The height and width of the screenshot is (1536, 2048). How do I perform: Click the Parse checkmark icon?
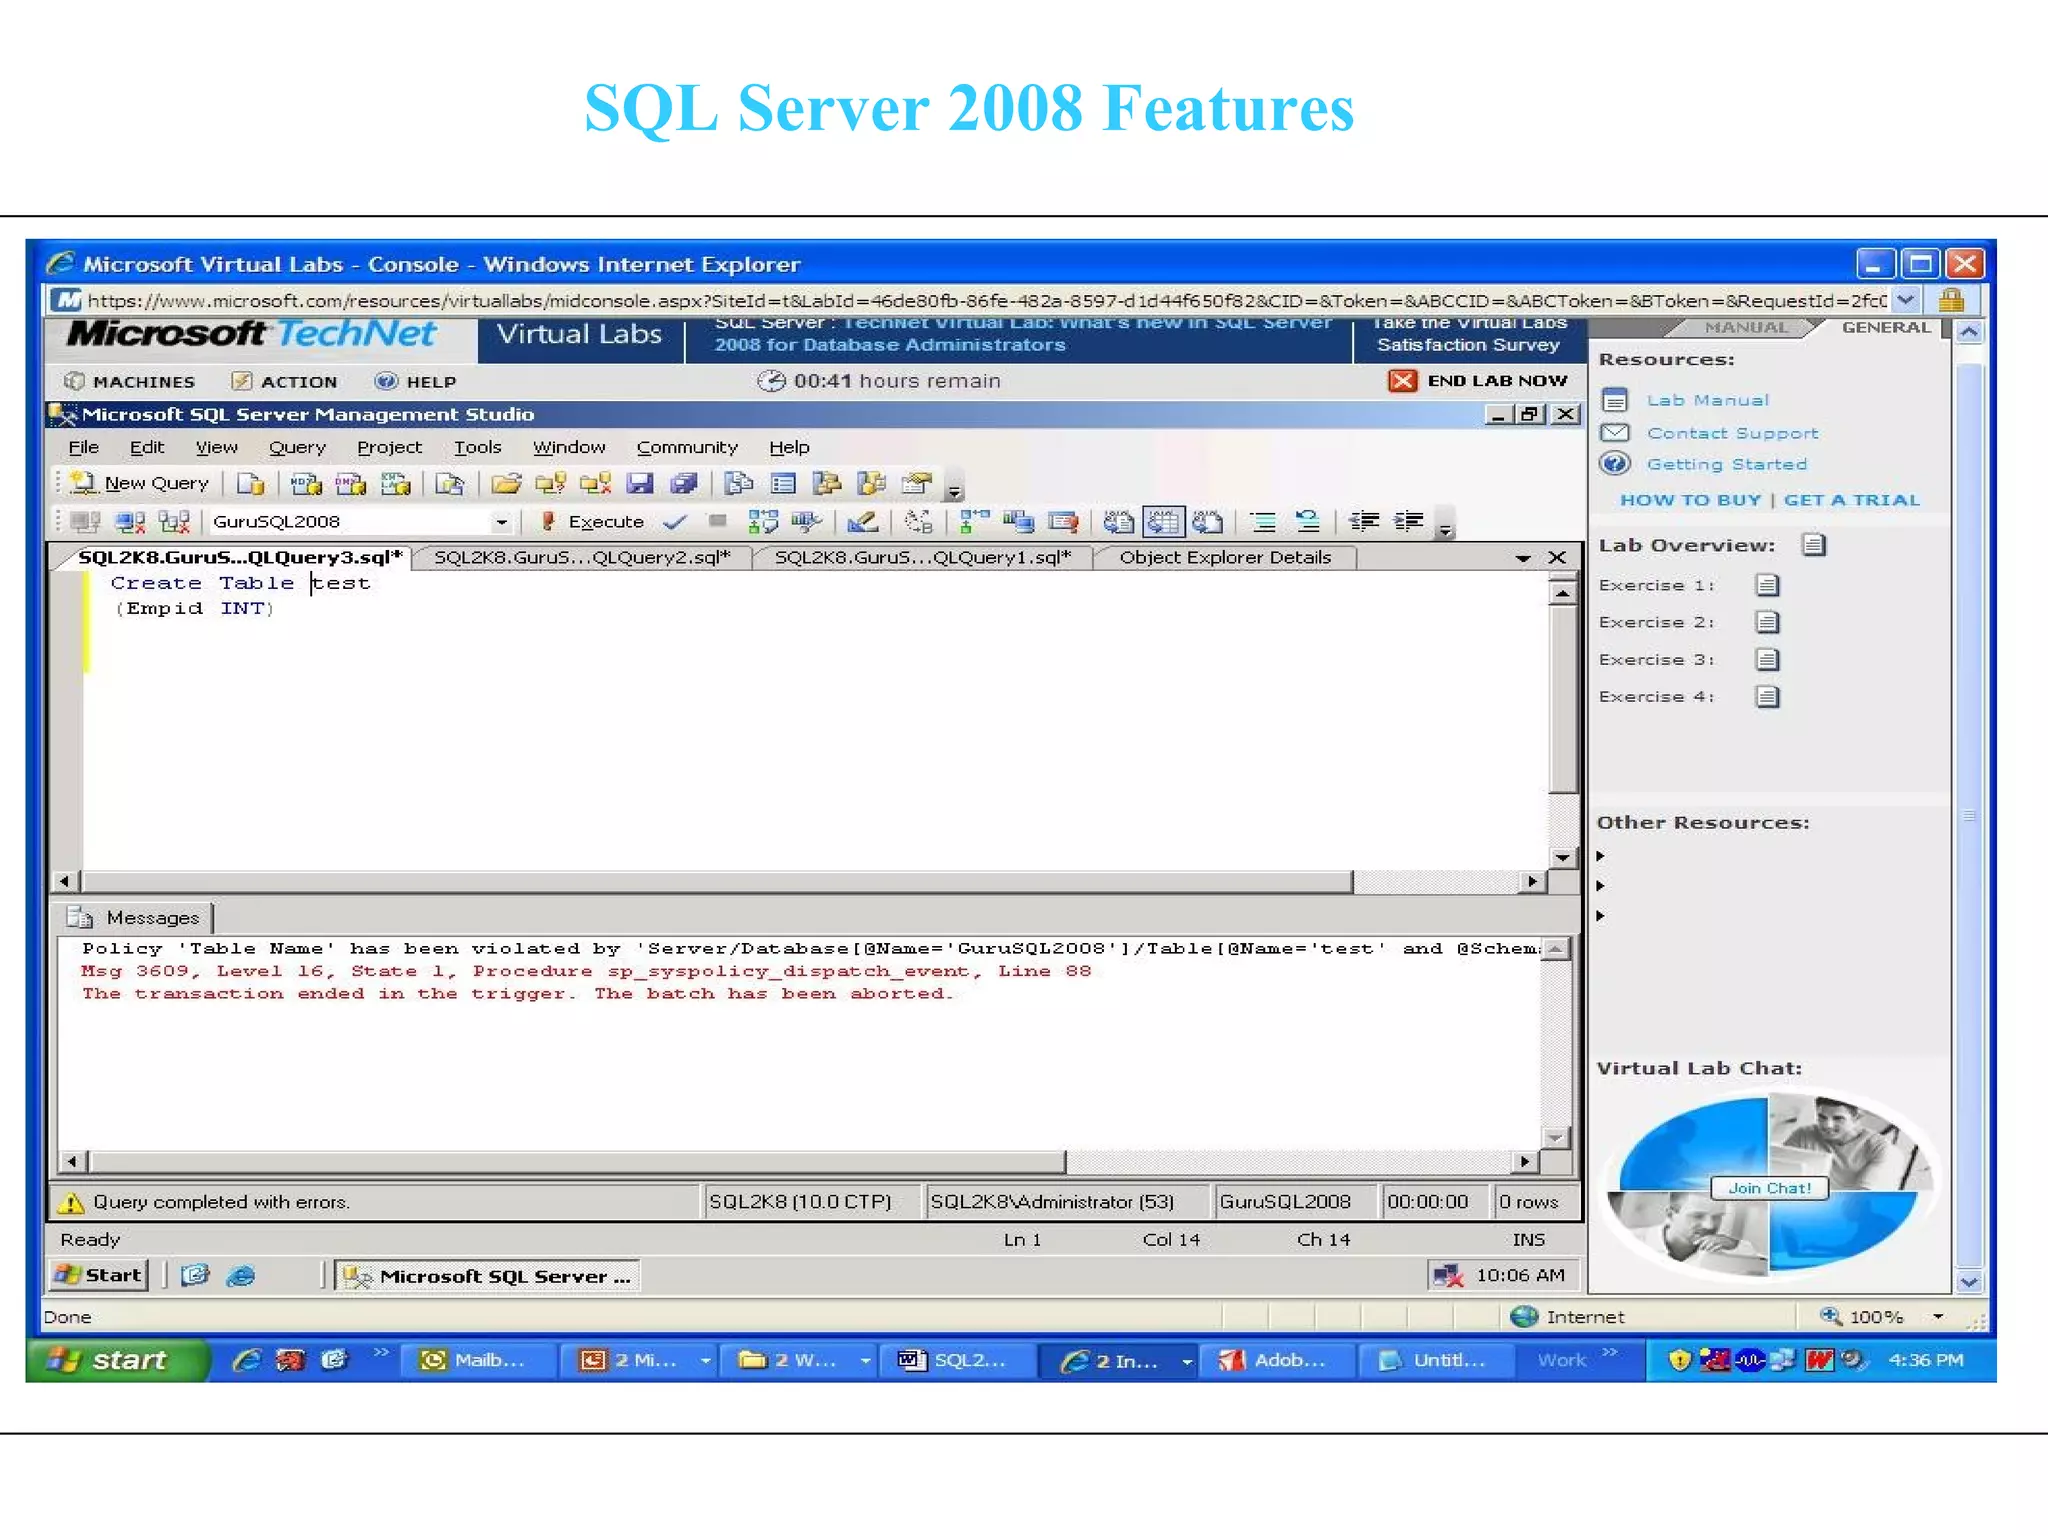point(675,522)
